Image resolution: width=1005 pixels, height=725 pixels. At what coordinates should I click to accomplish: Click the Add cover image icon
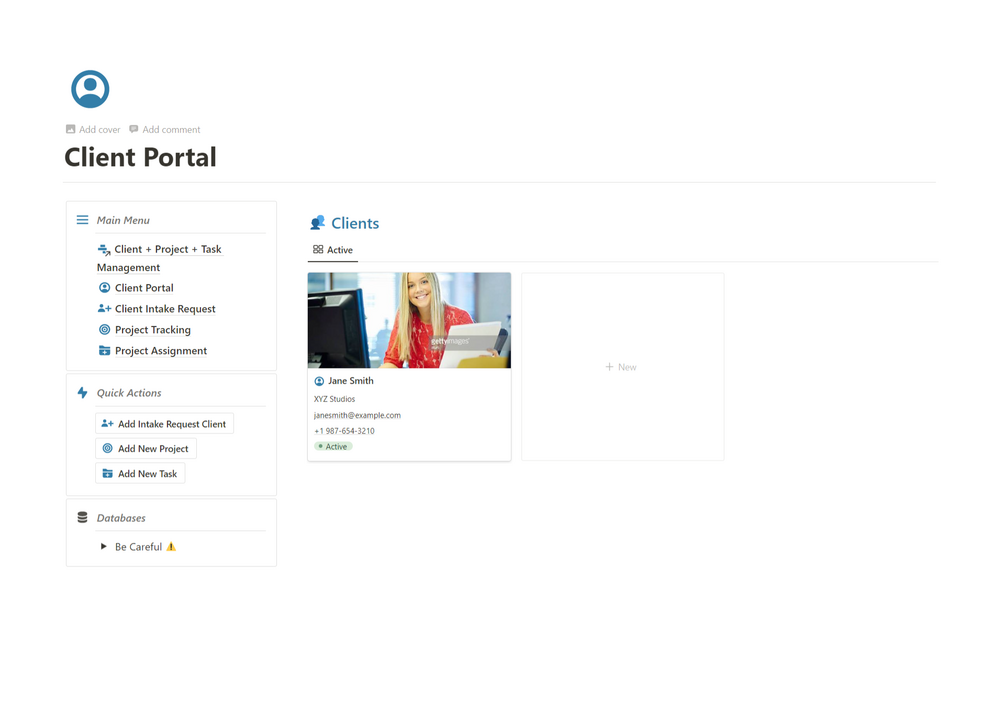71,129
